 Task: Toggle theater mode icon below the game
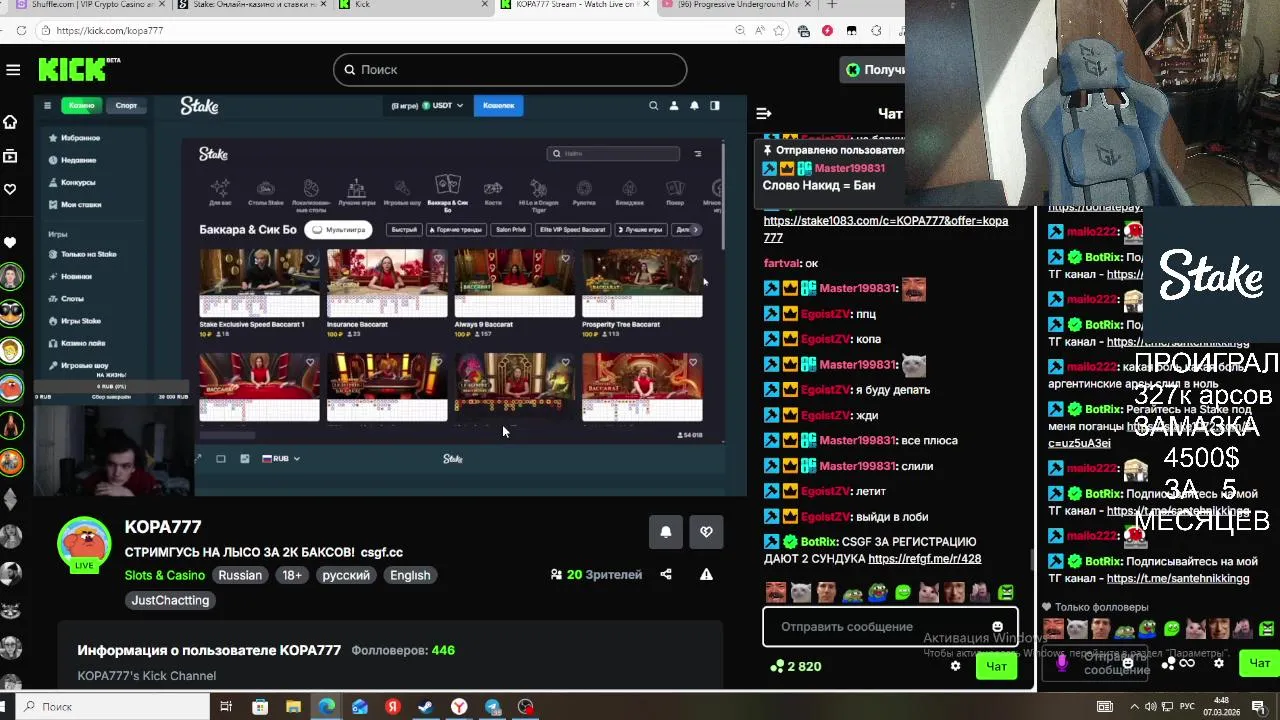click(221, 459)
